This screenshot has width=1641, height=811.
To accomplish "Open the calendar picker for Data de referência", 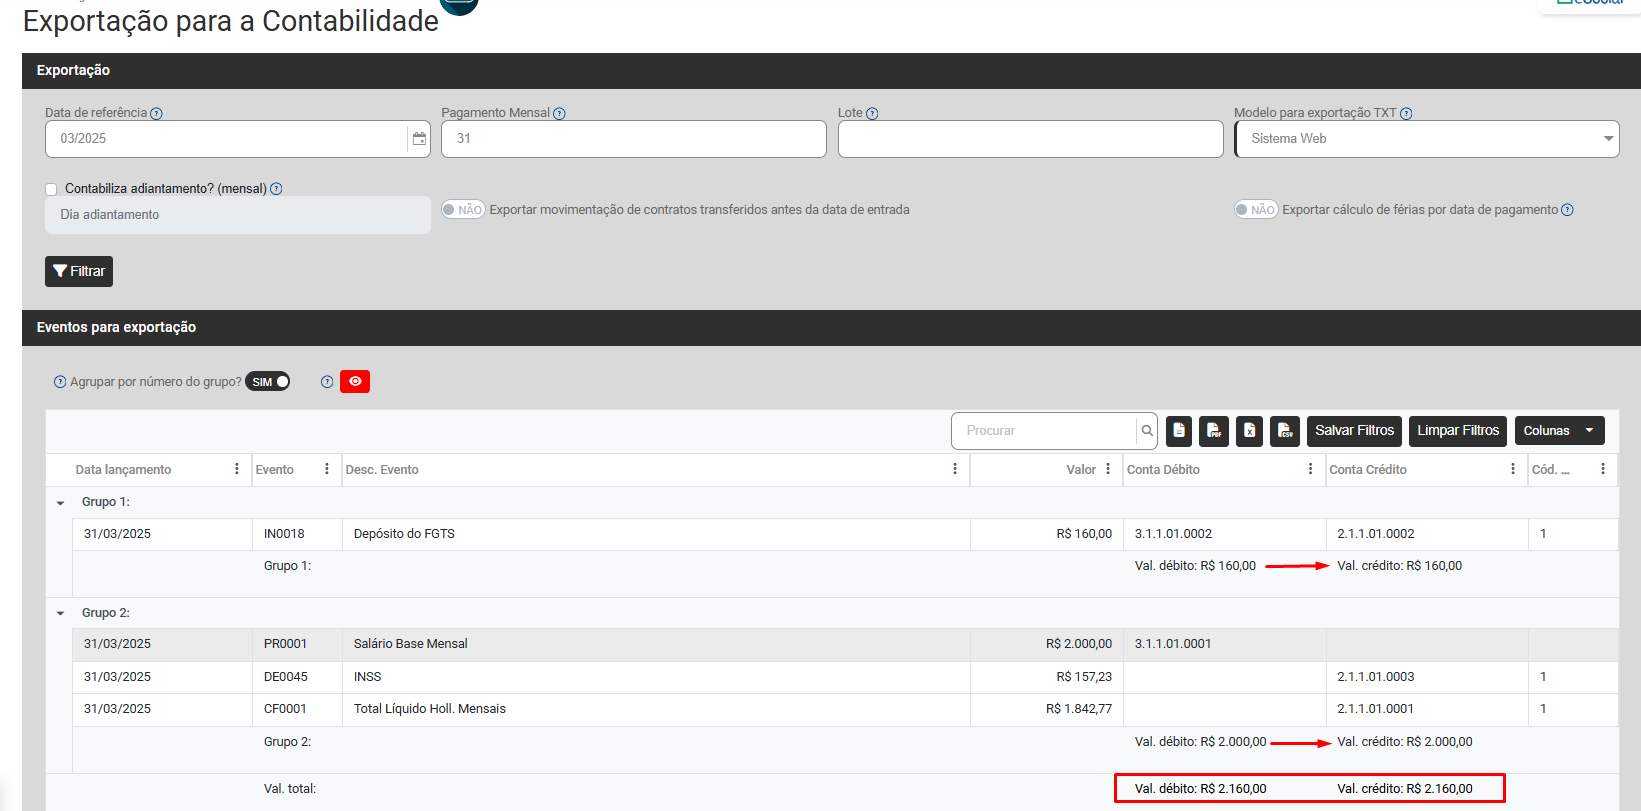I will 419,139.
